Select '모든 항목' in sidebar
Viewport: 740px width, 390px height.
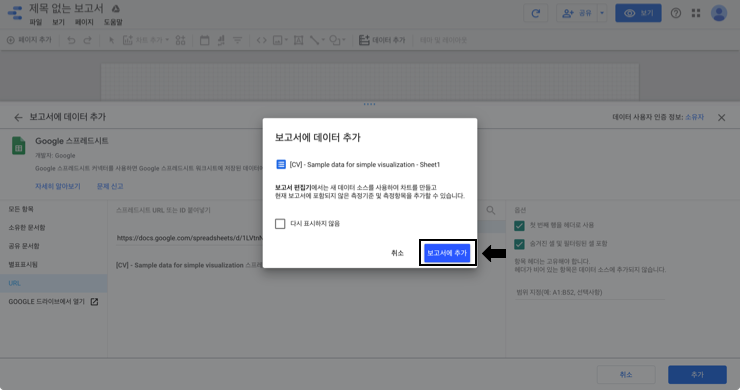point(53,209)
